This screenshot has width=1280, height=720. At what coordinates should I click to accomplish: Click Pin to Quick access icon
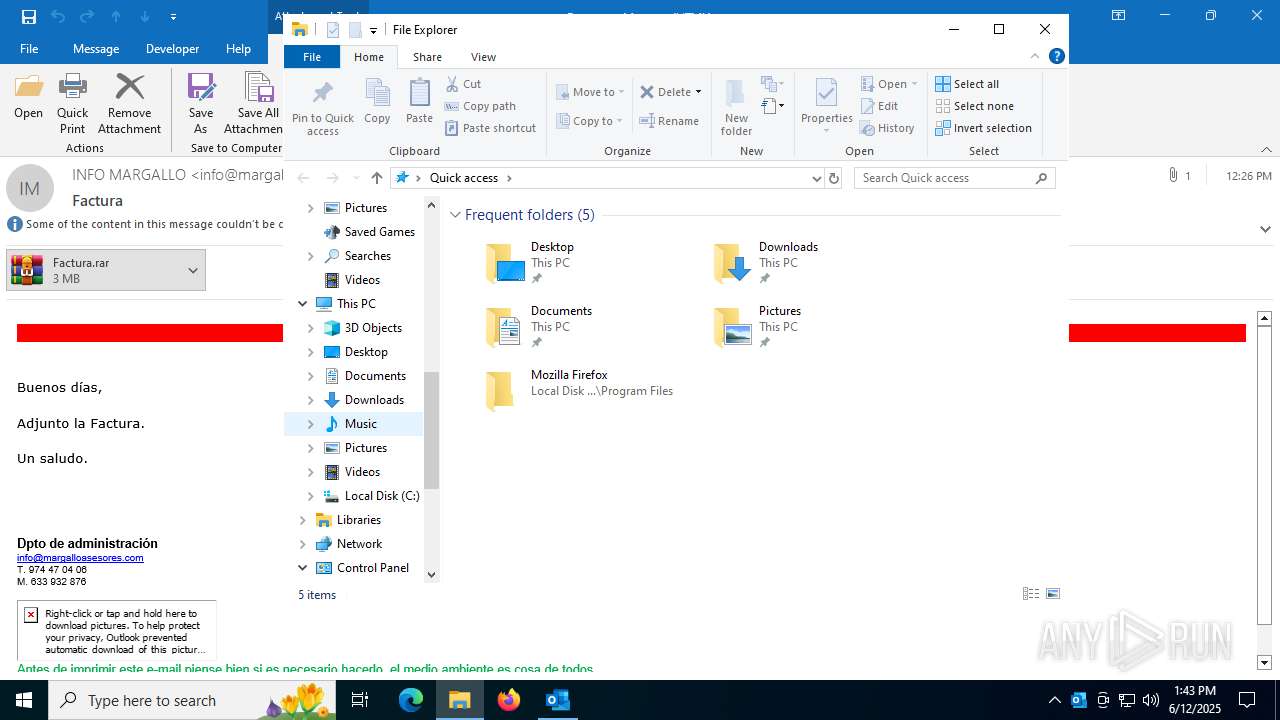coord(322,93)
